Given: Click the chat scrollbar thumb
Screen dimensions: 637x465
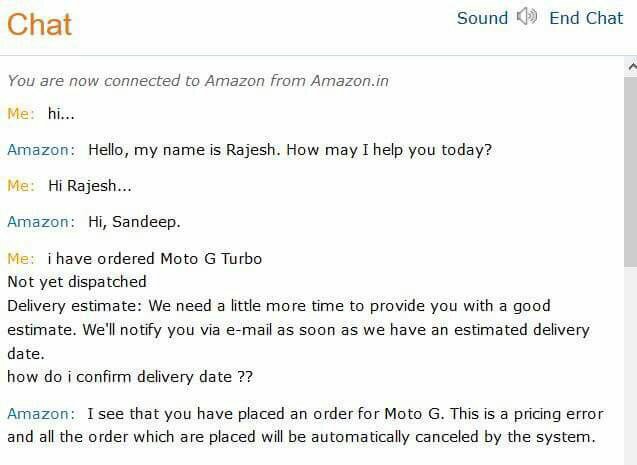Looking at the screenshot, I should (630, 172).
